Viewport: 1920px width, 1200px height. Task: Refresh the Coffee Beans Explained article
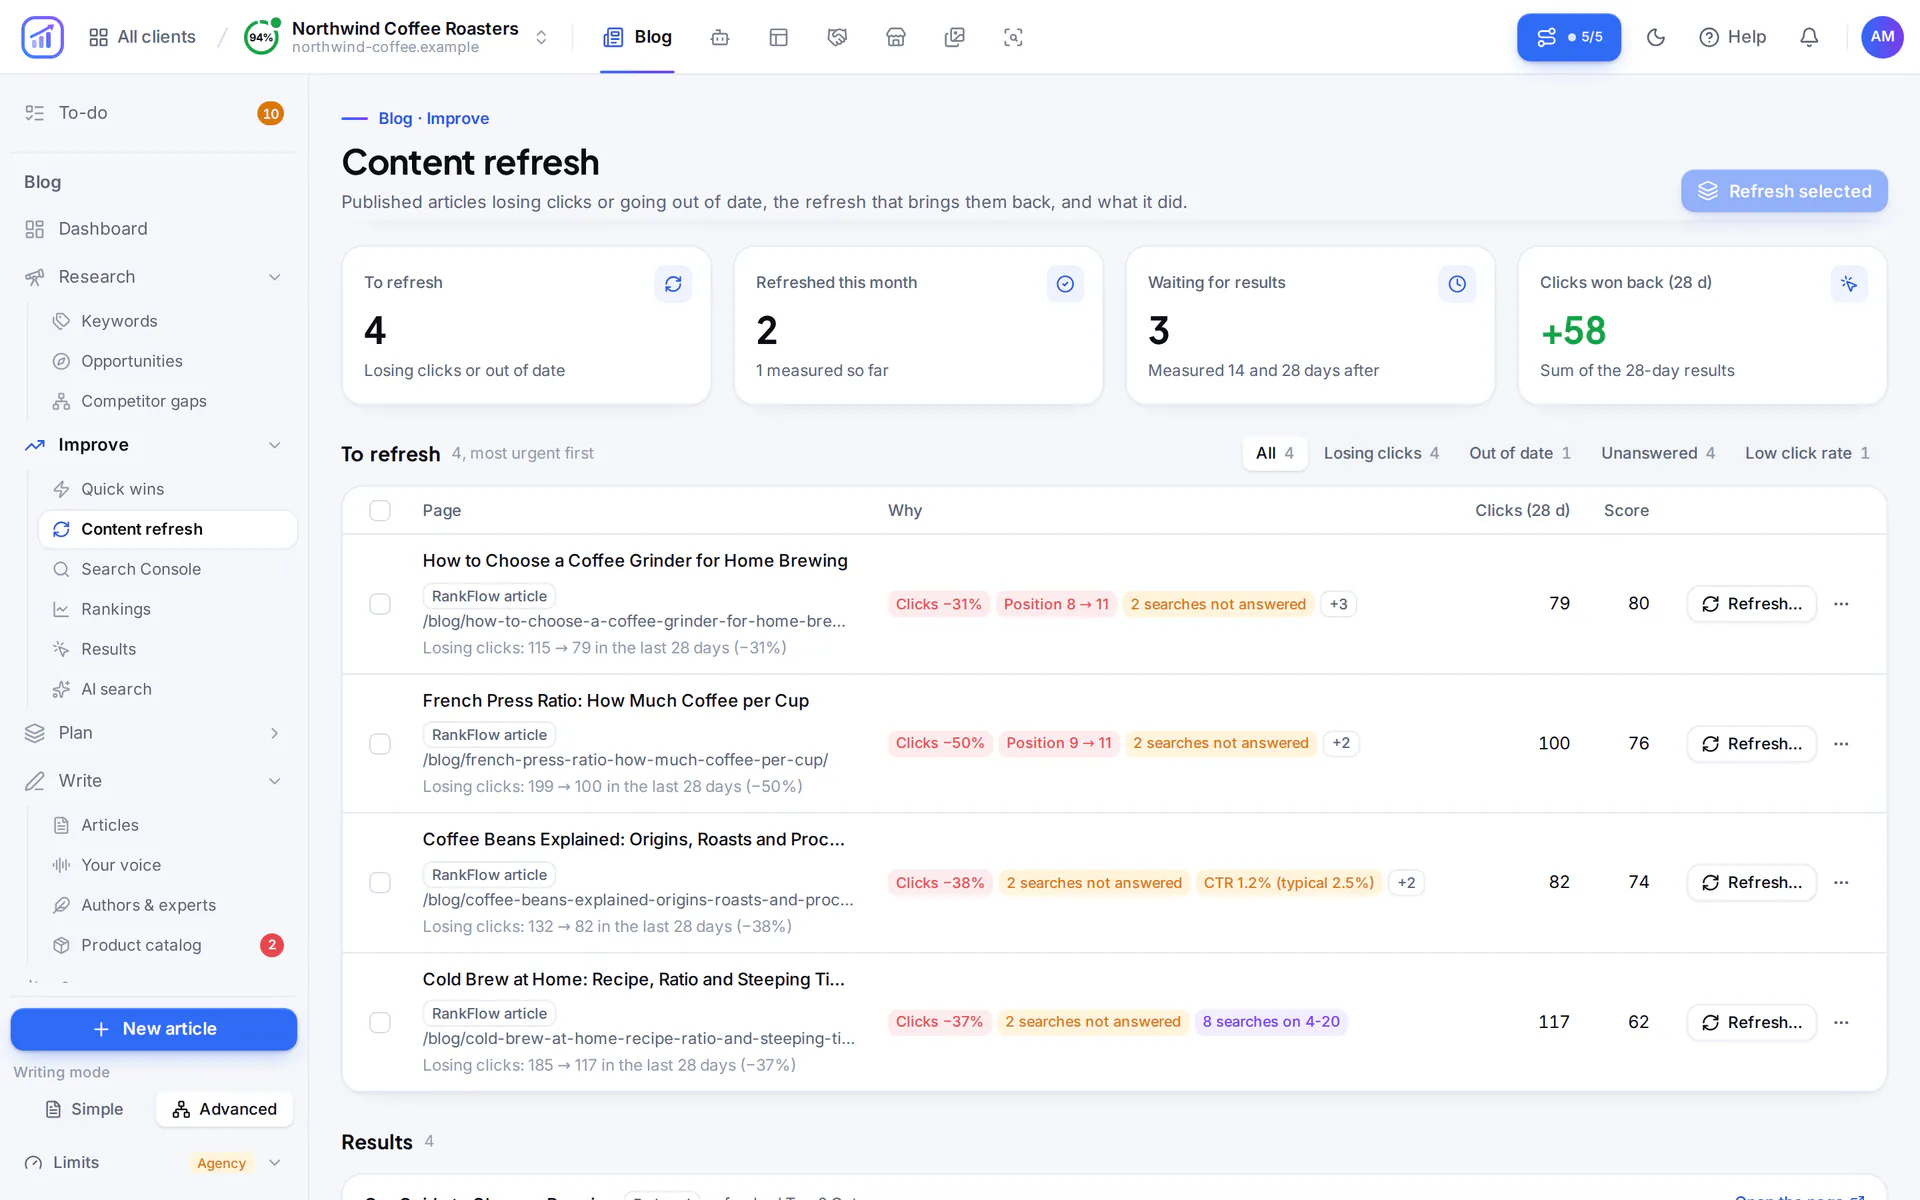pos(1751,883)
